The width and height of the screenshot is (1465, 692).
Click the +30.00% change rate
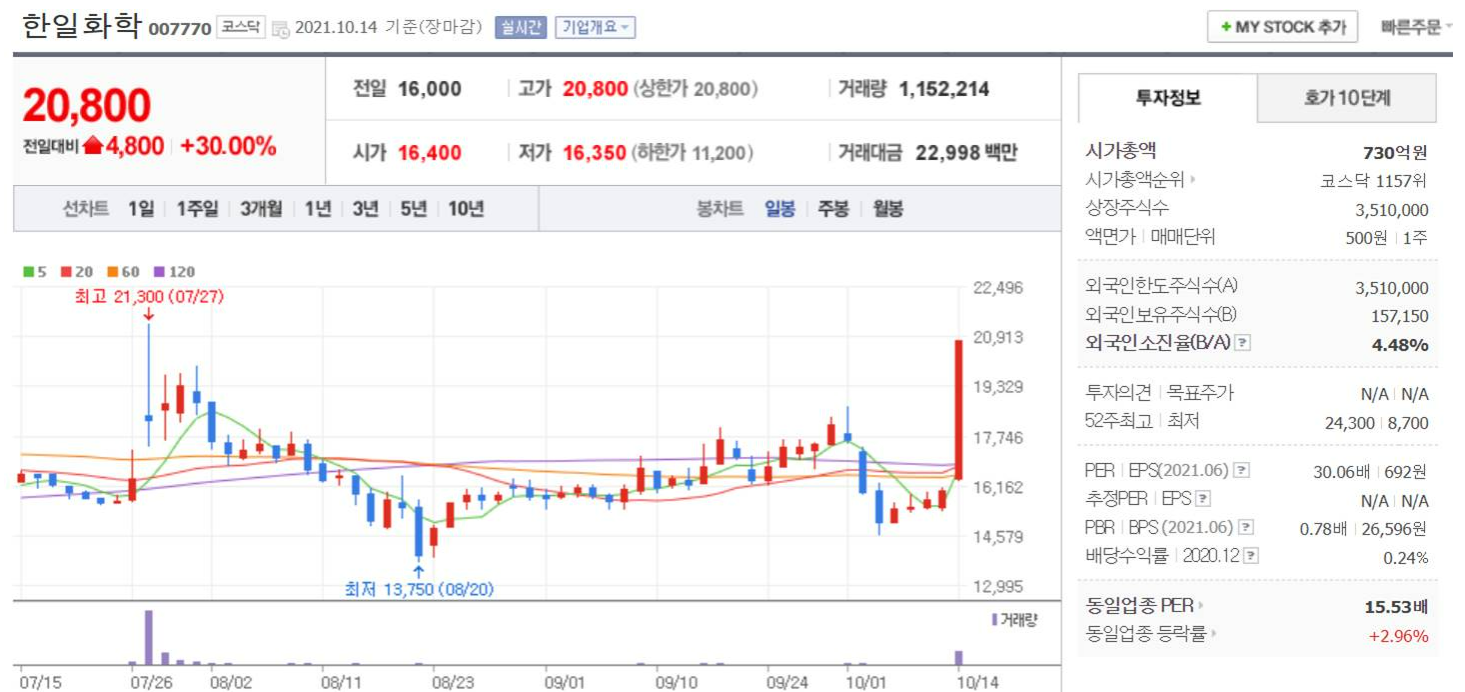(x=228, y=146)
